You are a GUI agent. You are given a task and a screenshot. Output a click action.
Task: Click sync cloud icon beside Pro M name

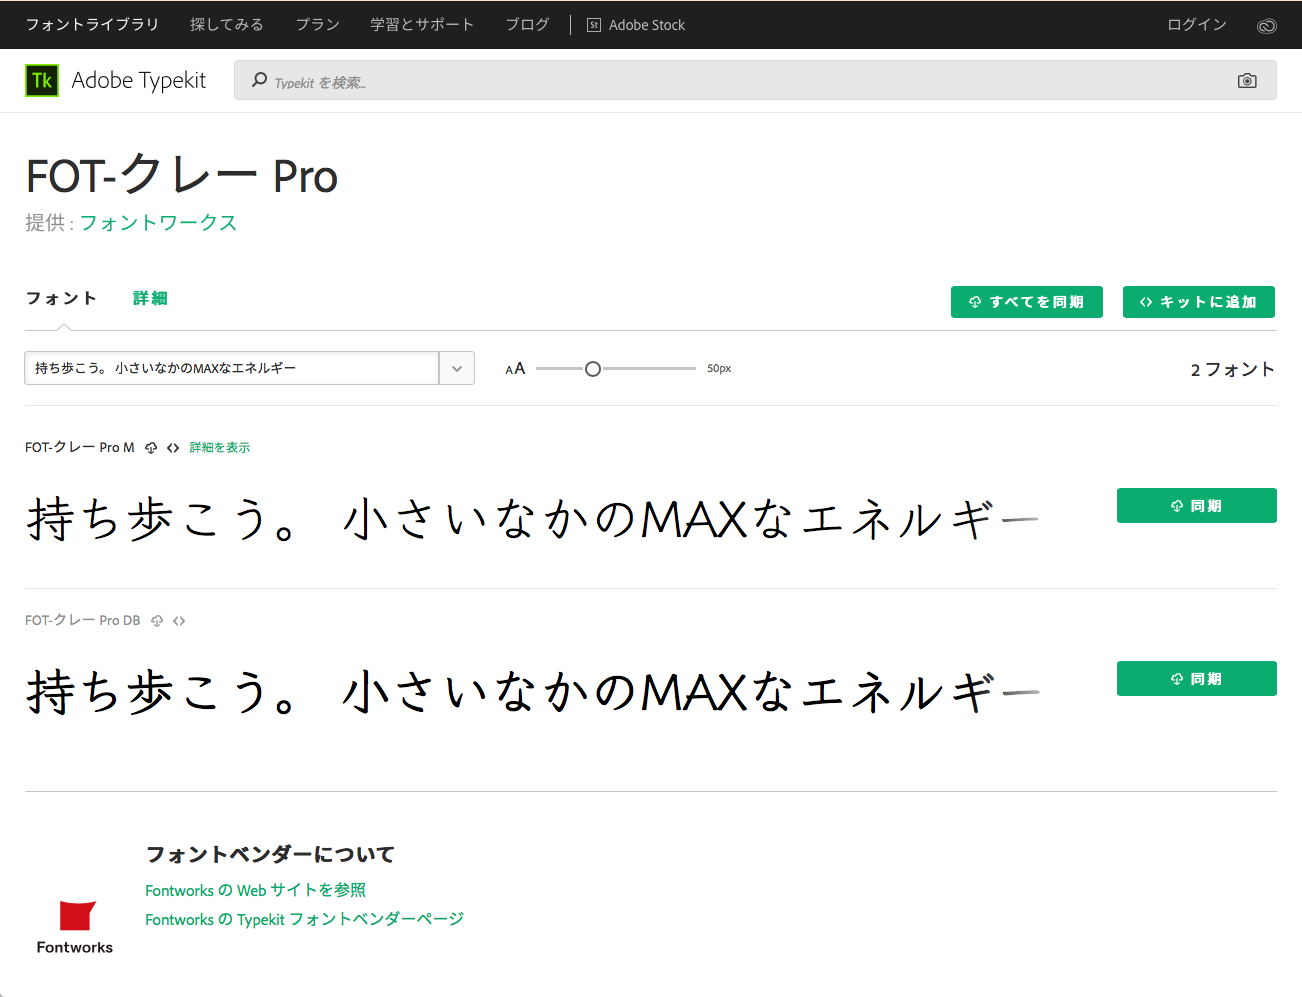[151, 448]
